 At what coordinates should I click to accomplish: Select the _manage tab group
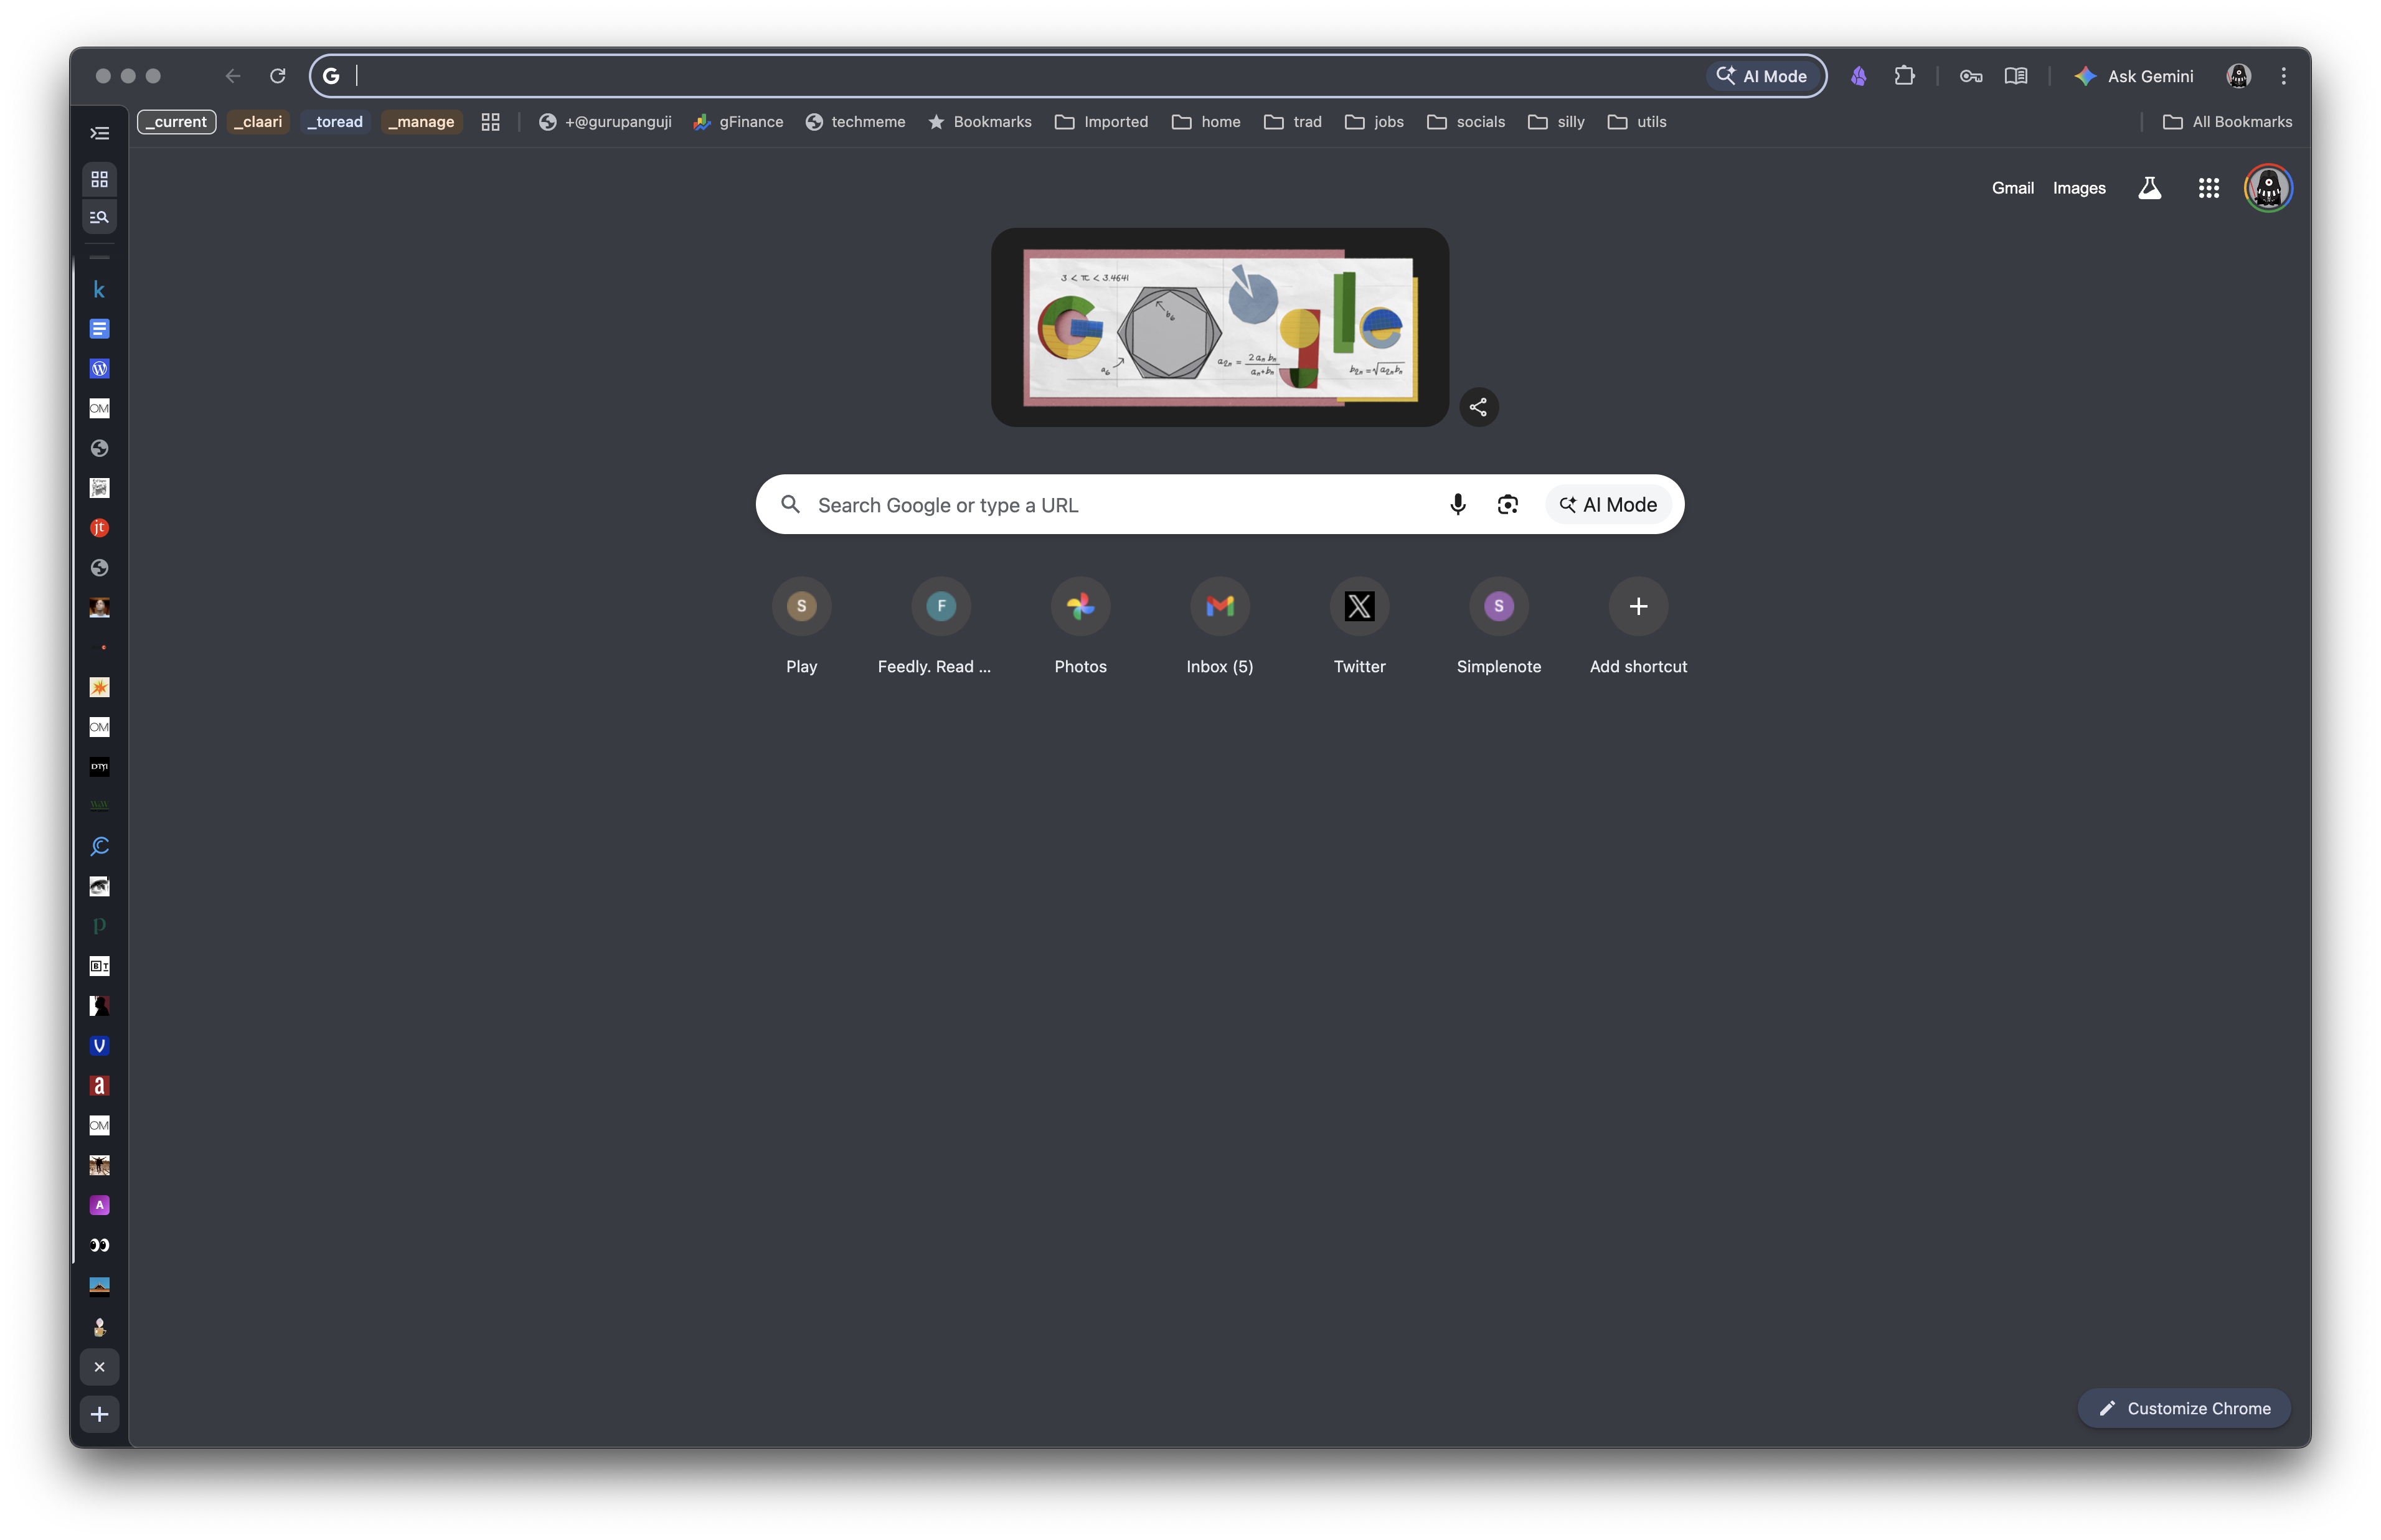(421, 122)
